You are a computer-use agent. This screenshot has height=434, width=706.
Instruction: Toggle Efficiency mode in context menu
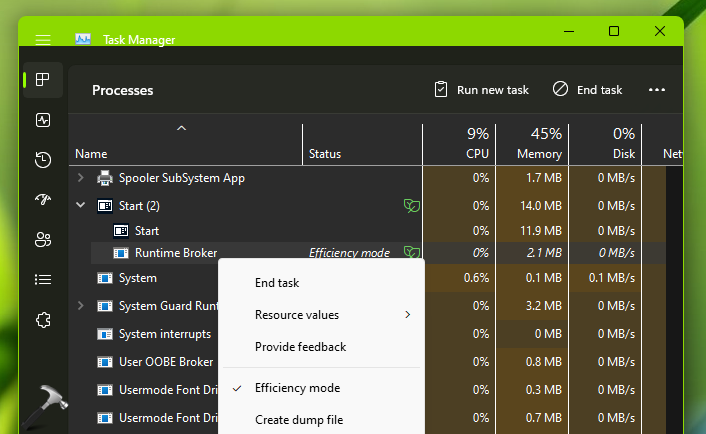click(x=297, y=388)
